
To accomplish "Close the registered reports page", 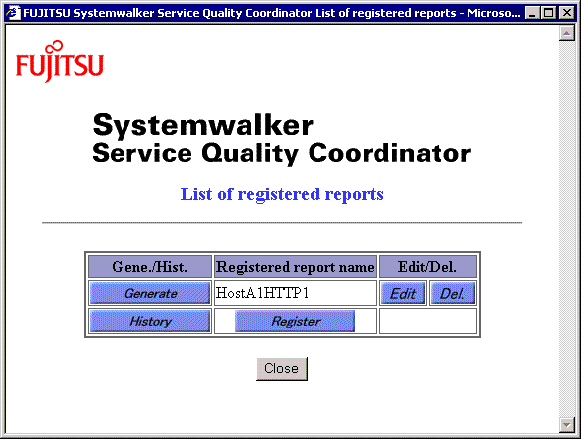I will coord(282,369).
